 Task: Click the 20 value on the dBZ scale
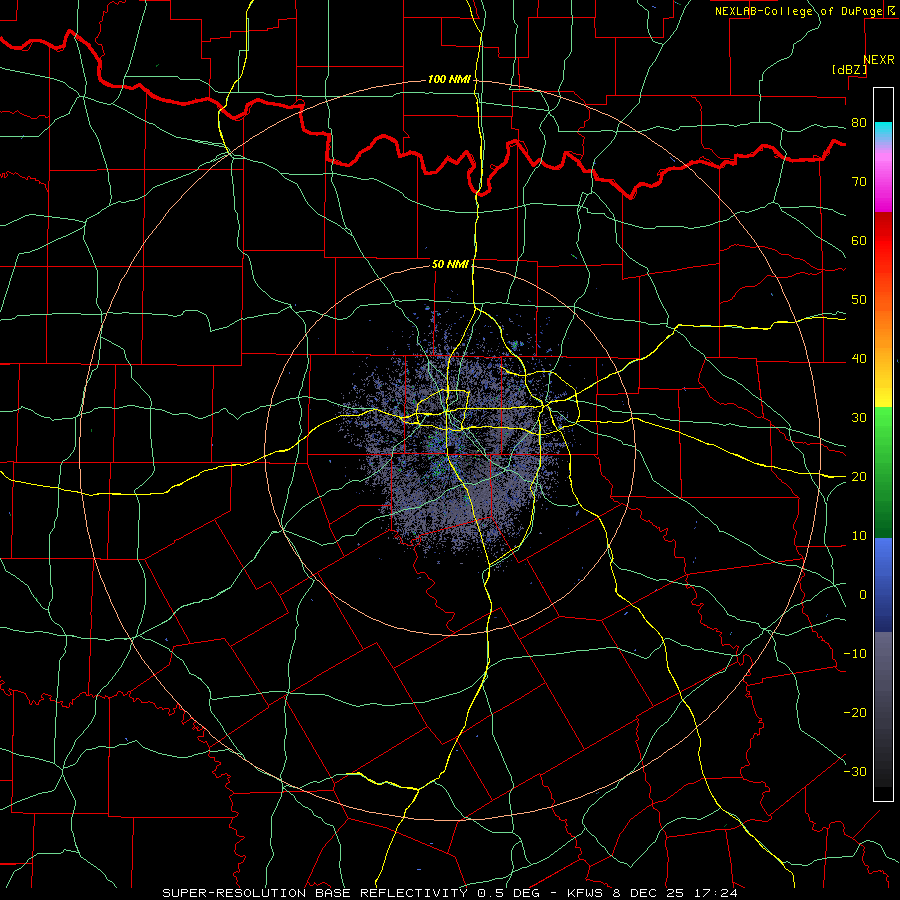pyautogui.click(x=859, y=476)
